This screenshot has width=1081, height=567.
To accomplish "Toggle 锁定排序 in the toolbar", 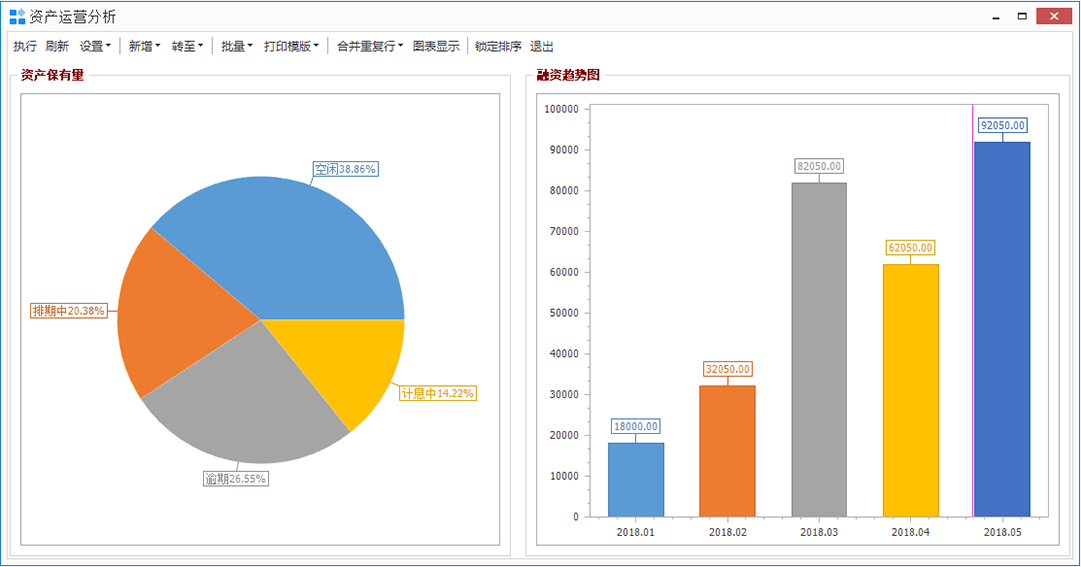I will click(x=498, y=46).
